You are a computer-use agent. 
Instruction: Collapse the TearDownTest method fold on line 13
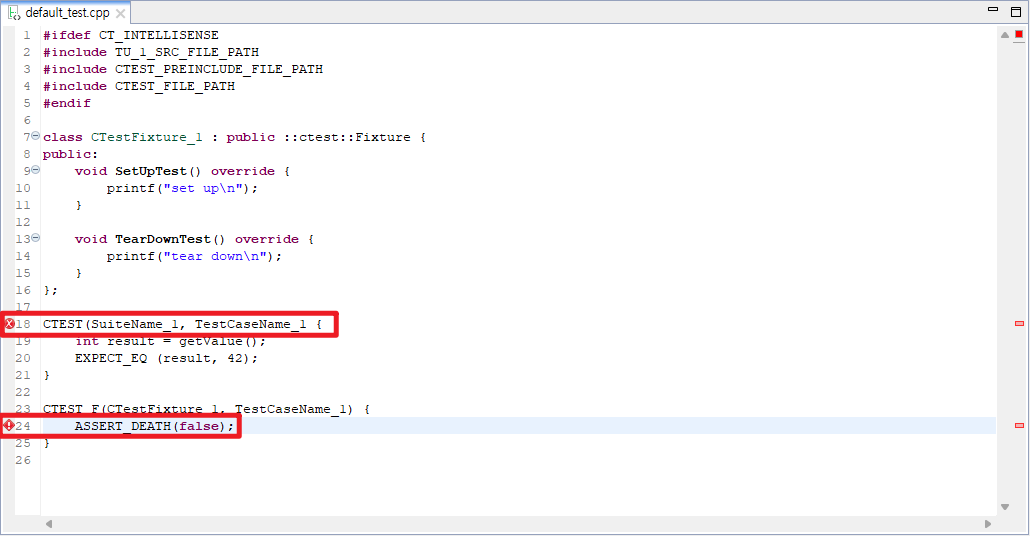pos(35,238)
